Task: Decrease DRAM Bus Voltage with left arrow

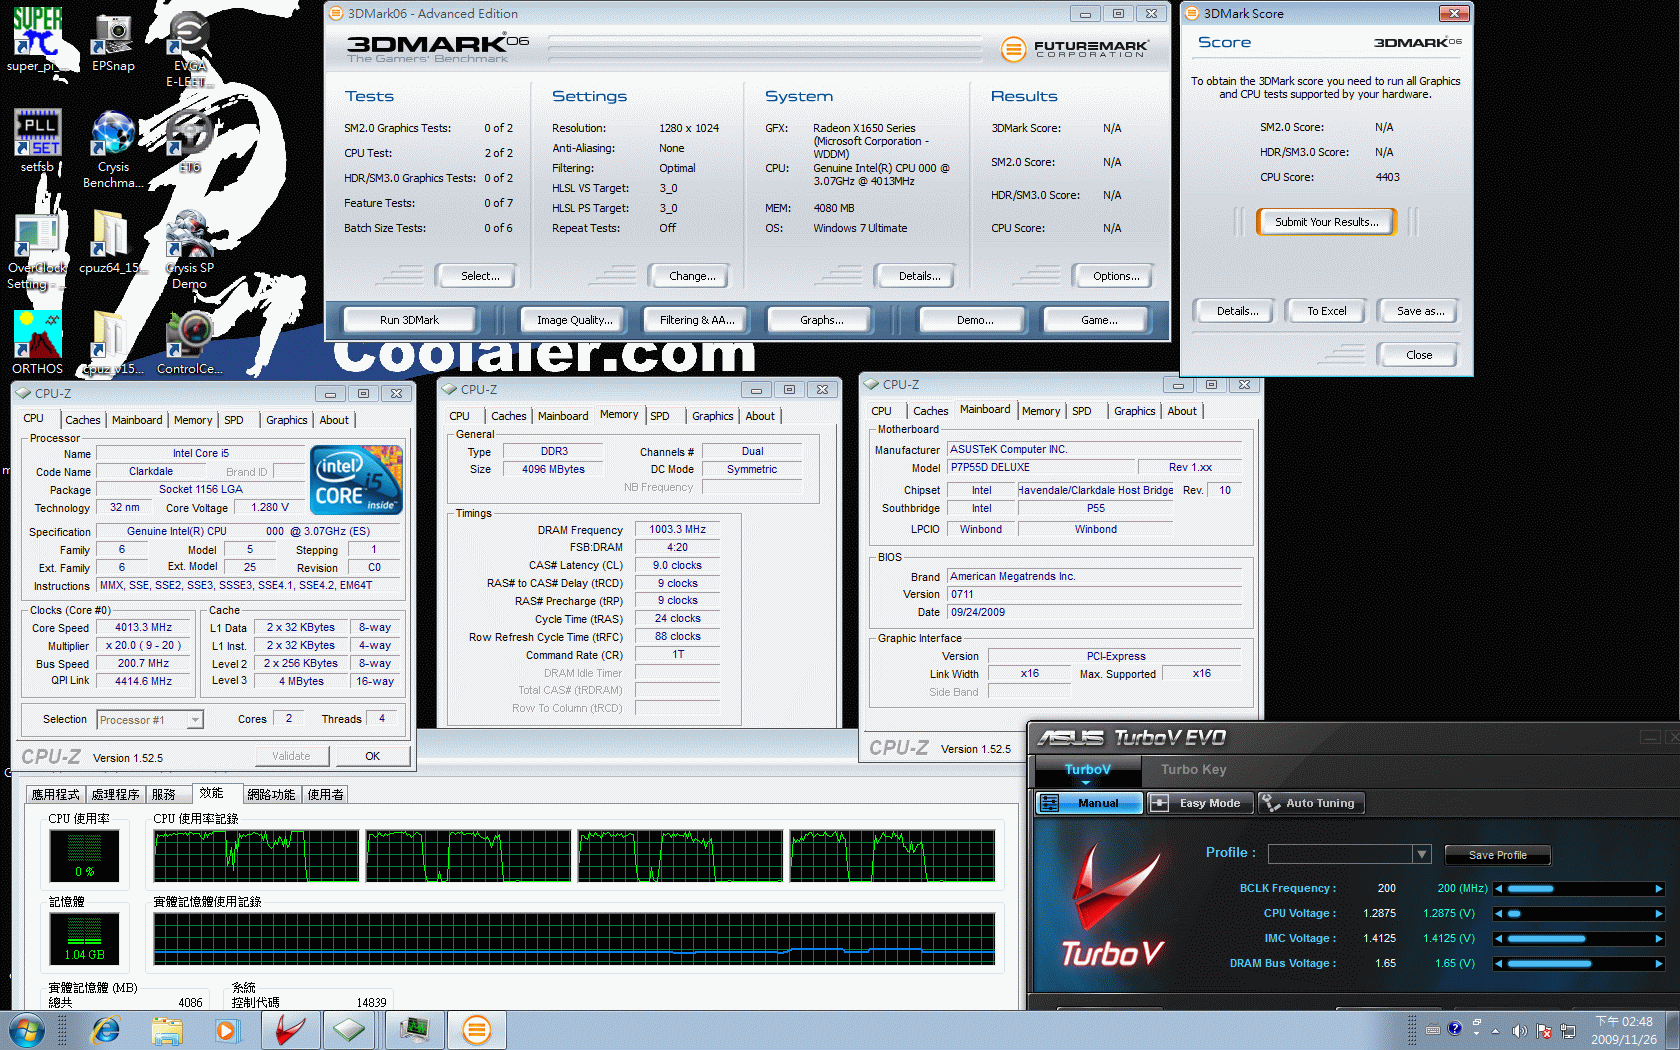Action: 1499,964
